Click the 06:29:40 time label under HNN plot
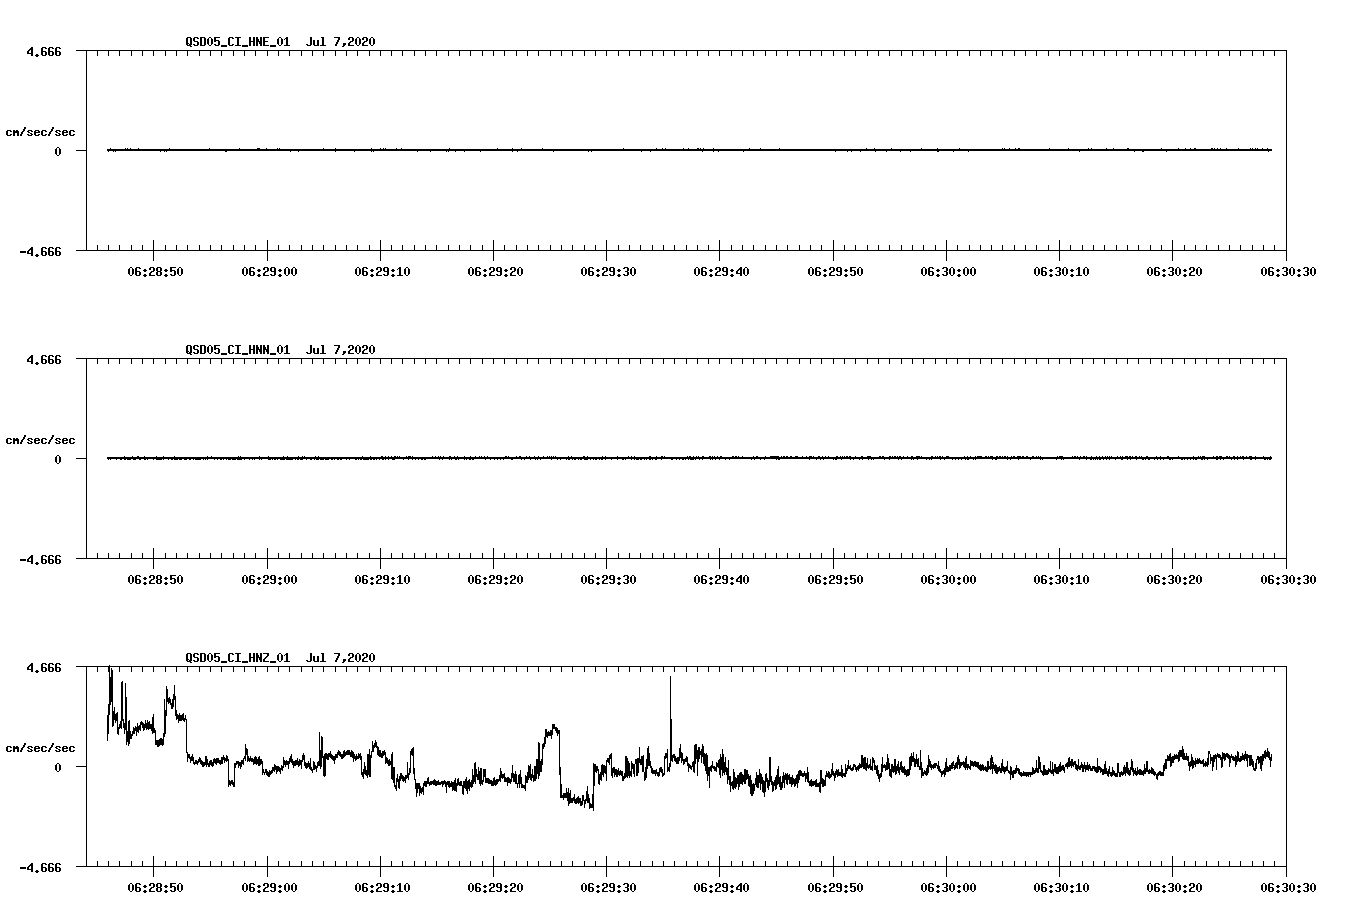 click(x=721, y=580)
